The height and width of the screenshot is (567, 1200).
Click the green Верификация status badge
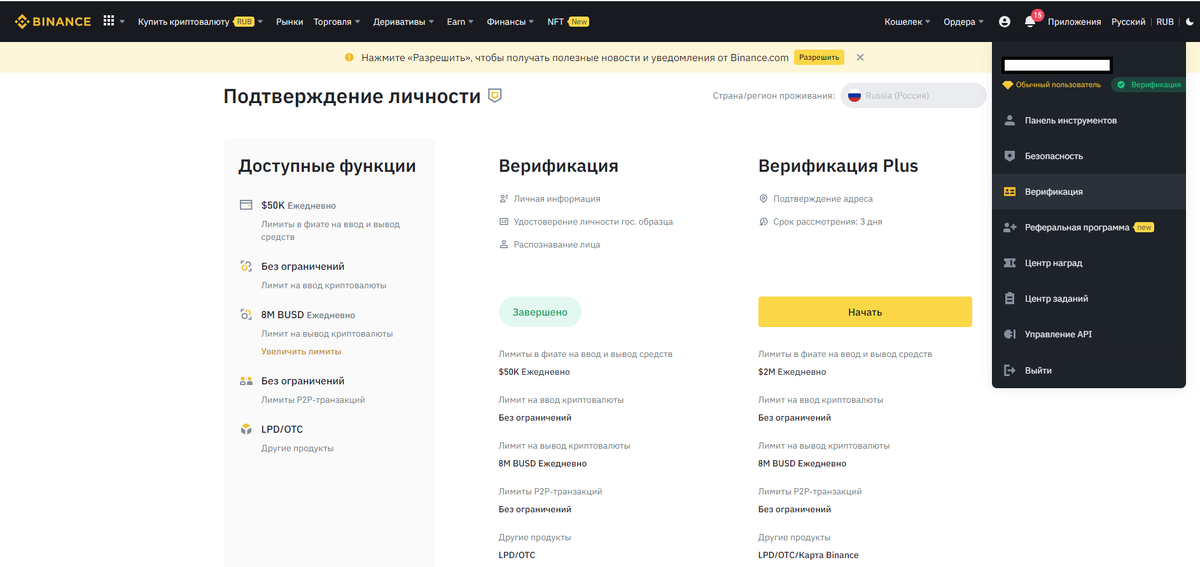pyautogui.click(x=1149, y=85)
